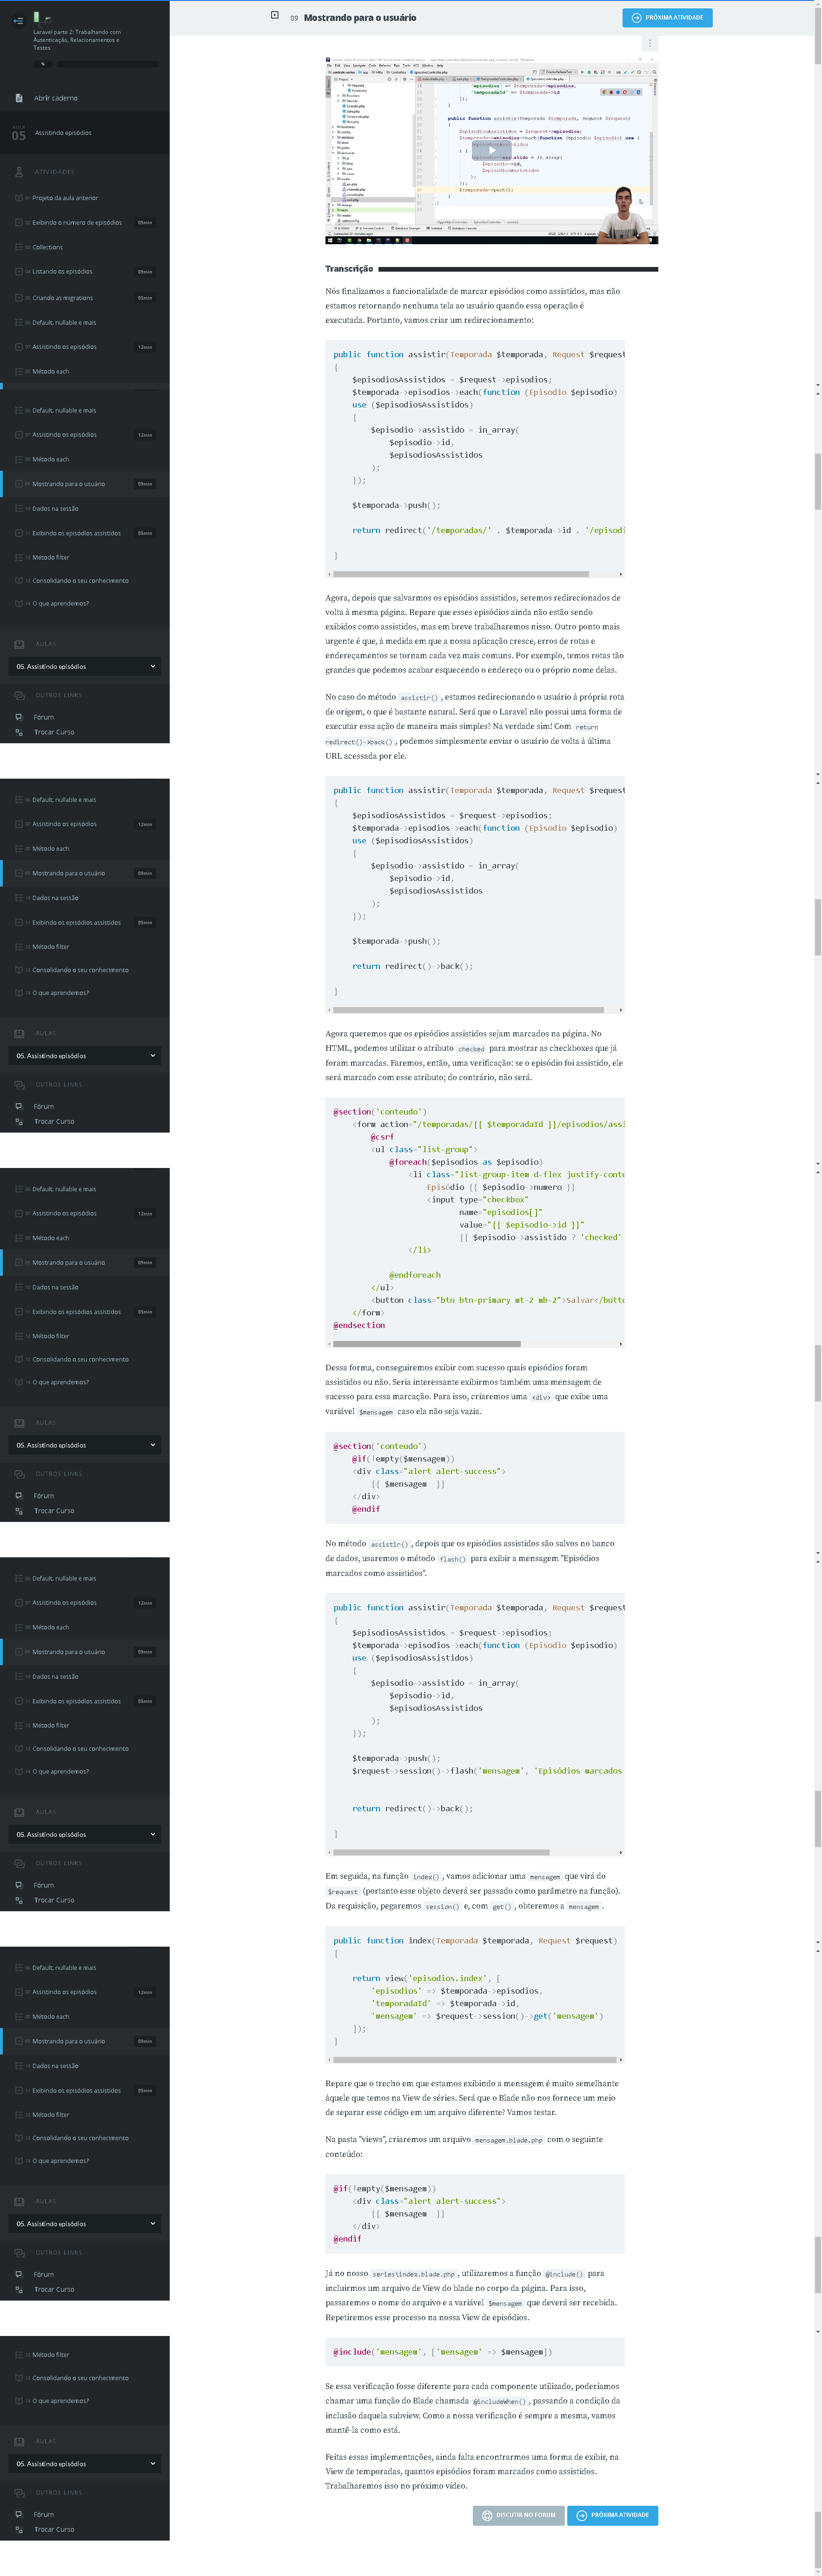This screenshot has width=822, height=2576.
Task: Go to 'Dados na sessão' activity
Action: tap(55, 508)
